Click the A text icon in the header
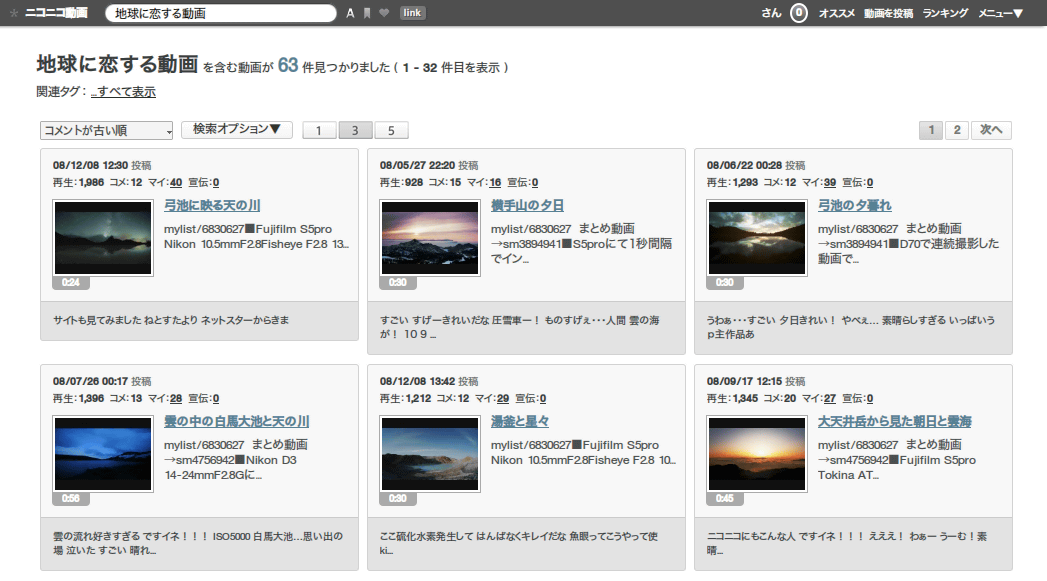Screen dimensions: 1047x581 pyautogui.click(x=350, y=13)
